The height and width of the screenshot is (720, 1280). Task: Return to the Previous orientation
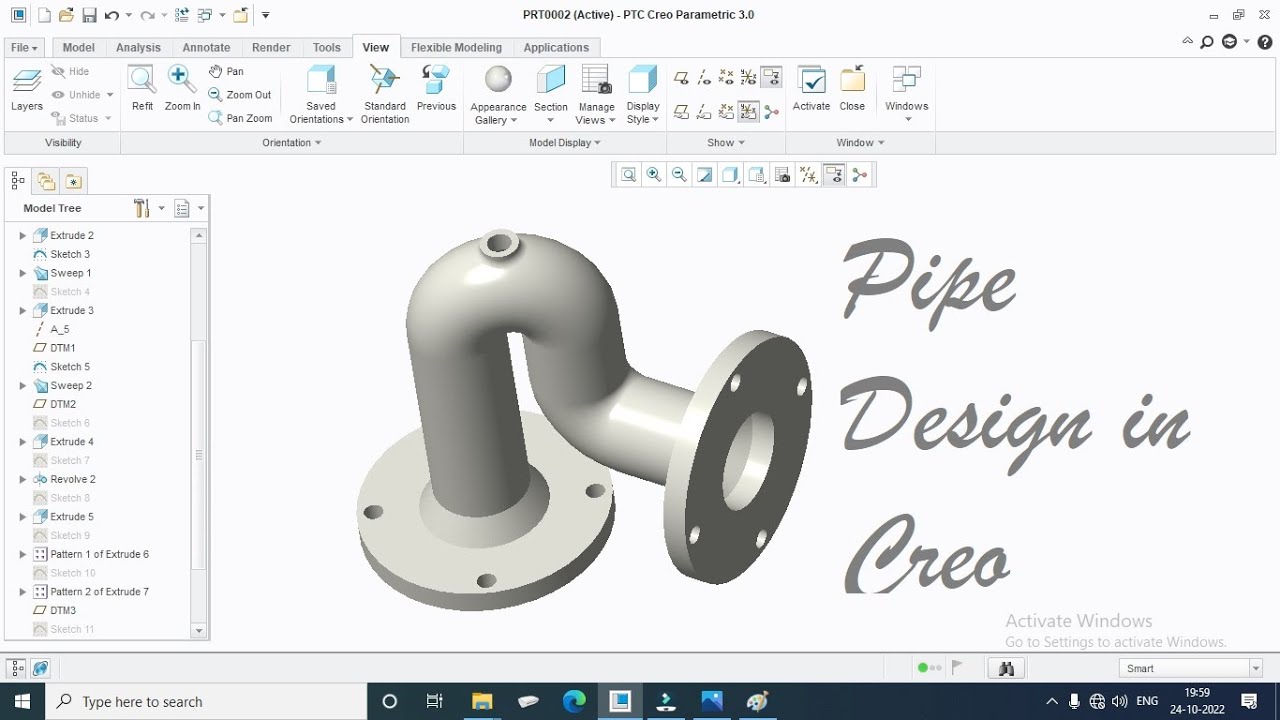click(x=436, y=89)
